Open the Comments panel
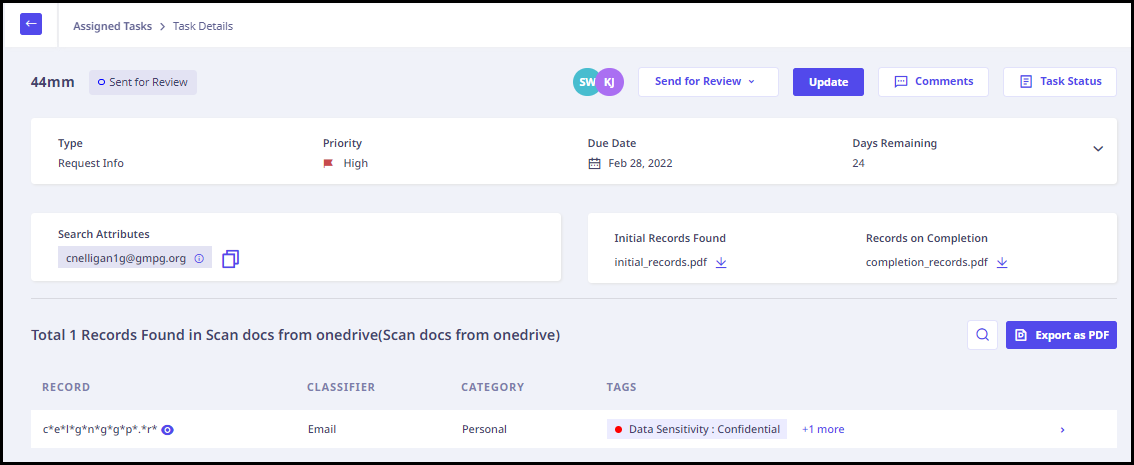The height and width of the screenshot is (465, 1134). pos(933,82)
